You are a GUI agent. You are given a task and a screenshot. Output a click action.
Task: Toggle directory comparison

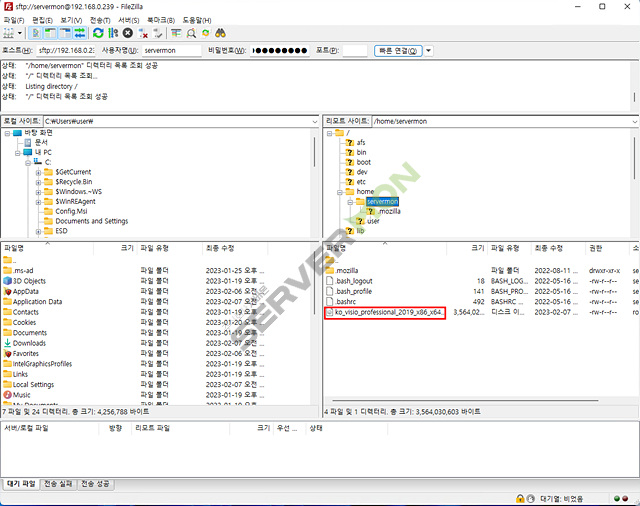191,33
